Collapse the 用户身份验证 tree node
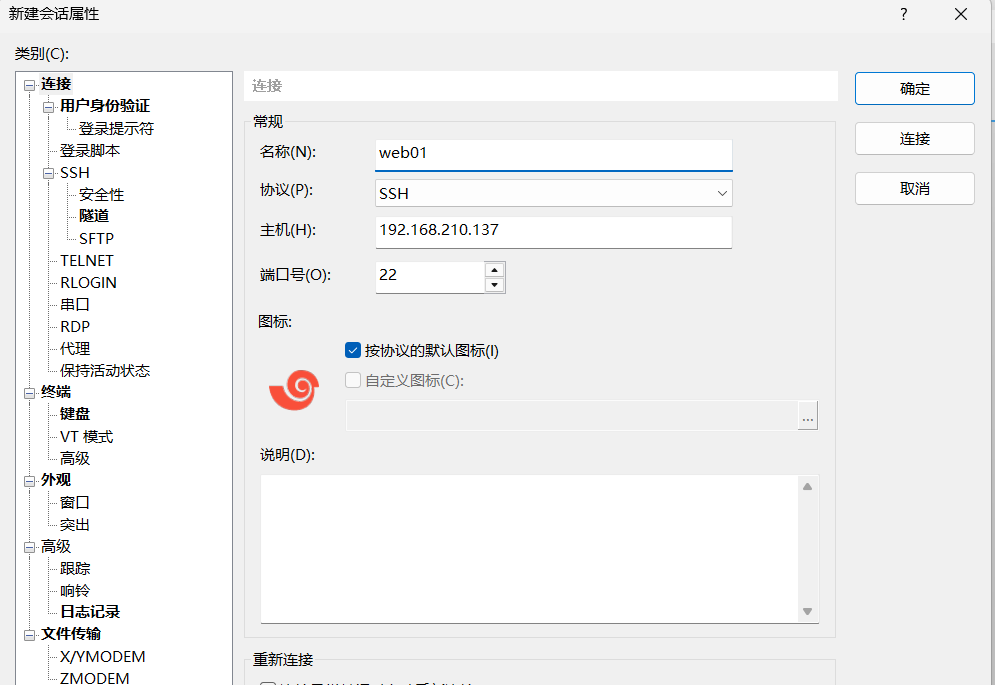 pyautogui.click(x=48, y=107)
